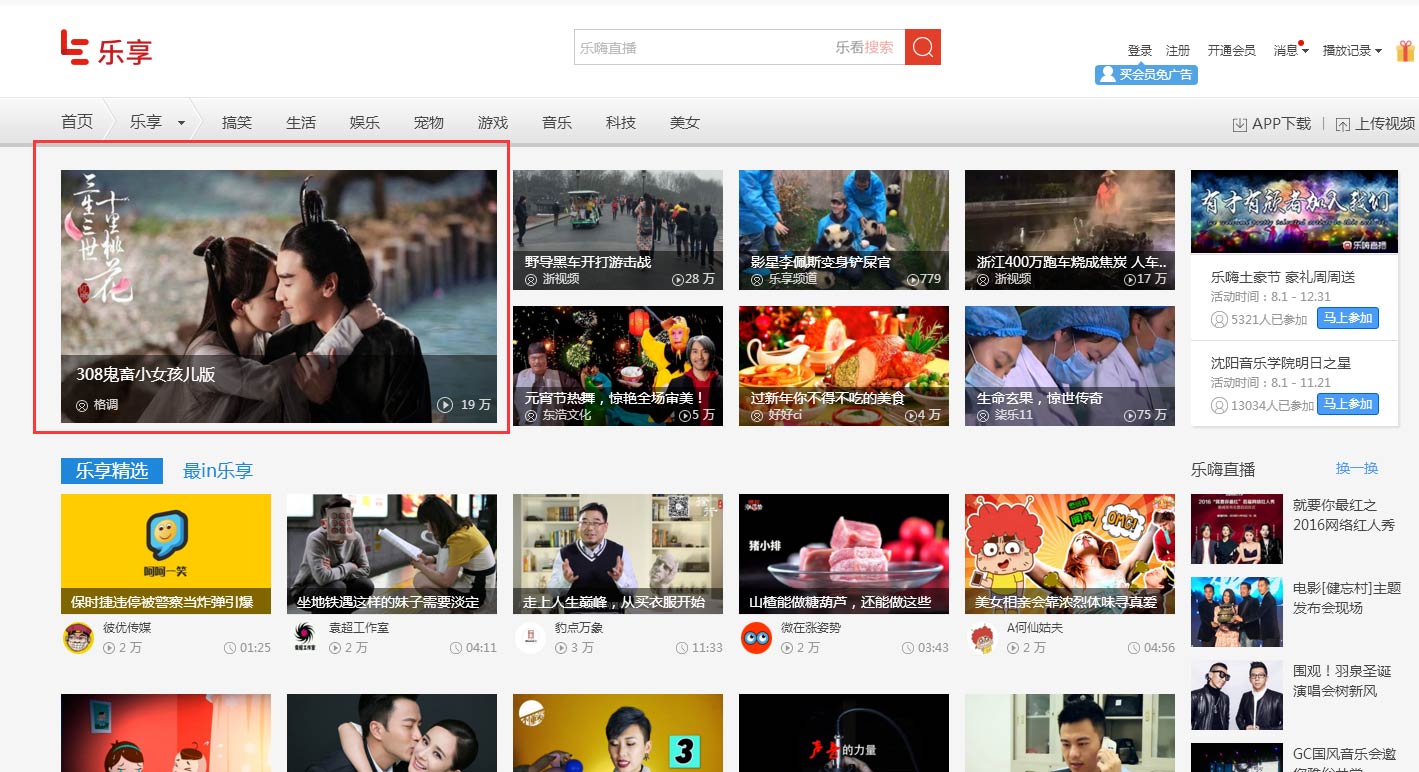Open the 宠物 category
Screen dimensions: 1419x772
[429, 122]
